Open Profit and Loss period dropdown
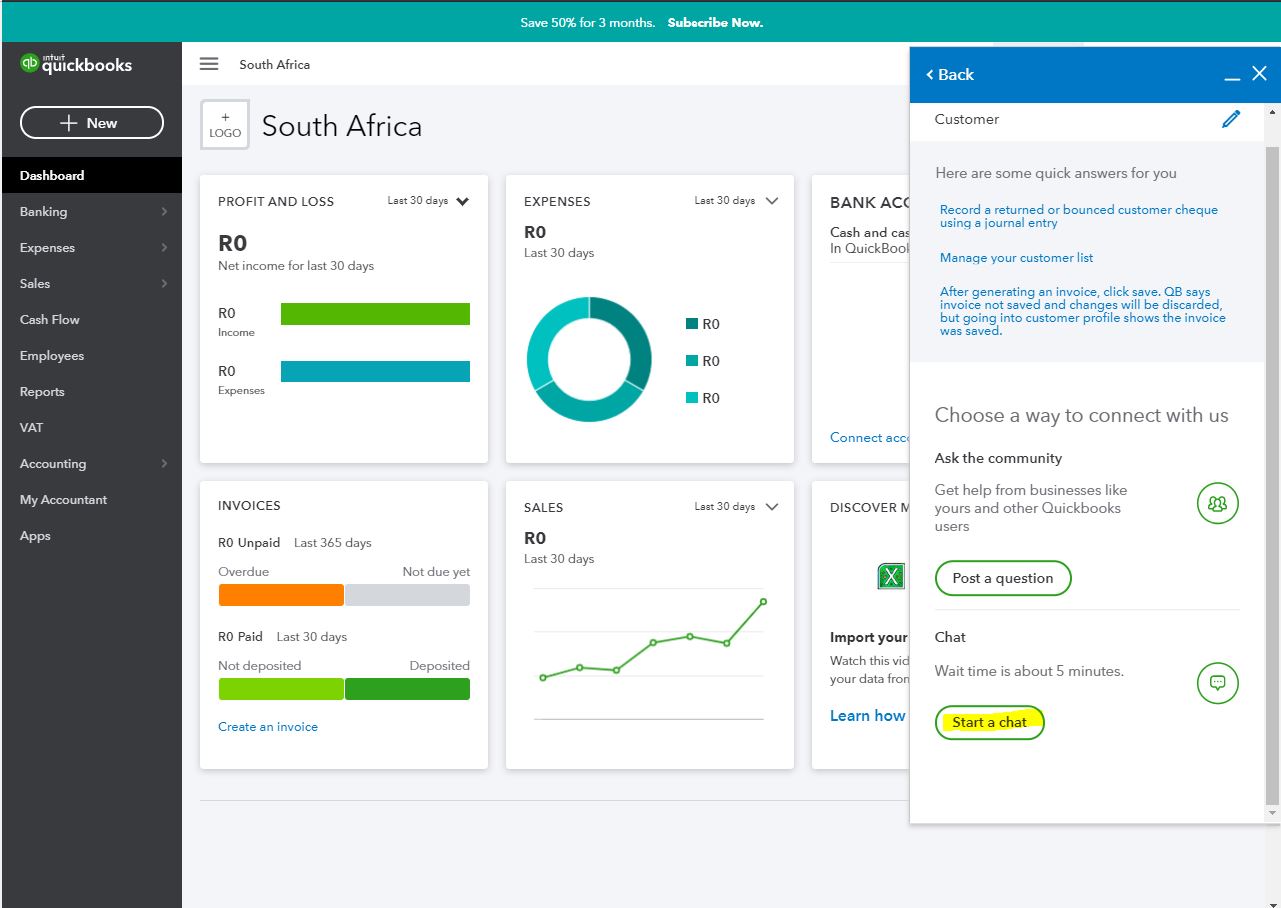 pyautogui.click(x=429, y=201)
